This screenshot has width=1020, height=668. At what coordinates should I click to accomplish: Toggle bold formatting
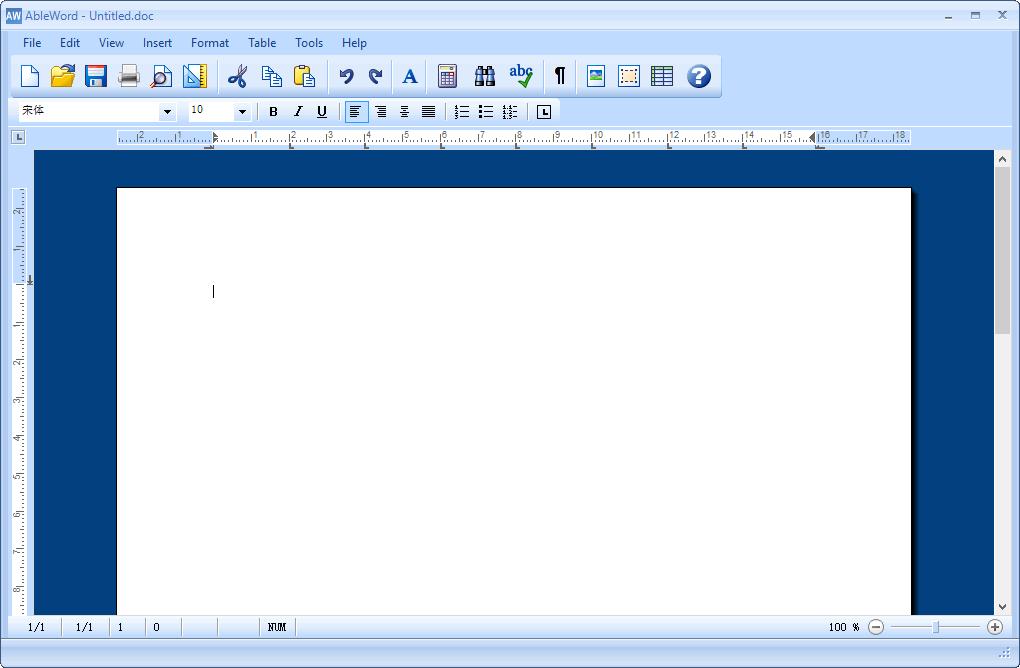[x=273, y=112]
